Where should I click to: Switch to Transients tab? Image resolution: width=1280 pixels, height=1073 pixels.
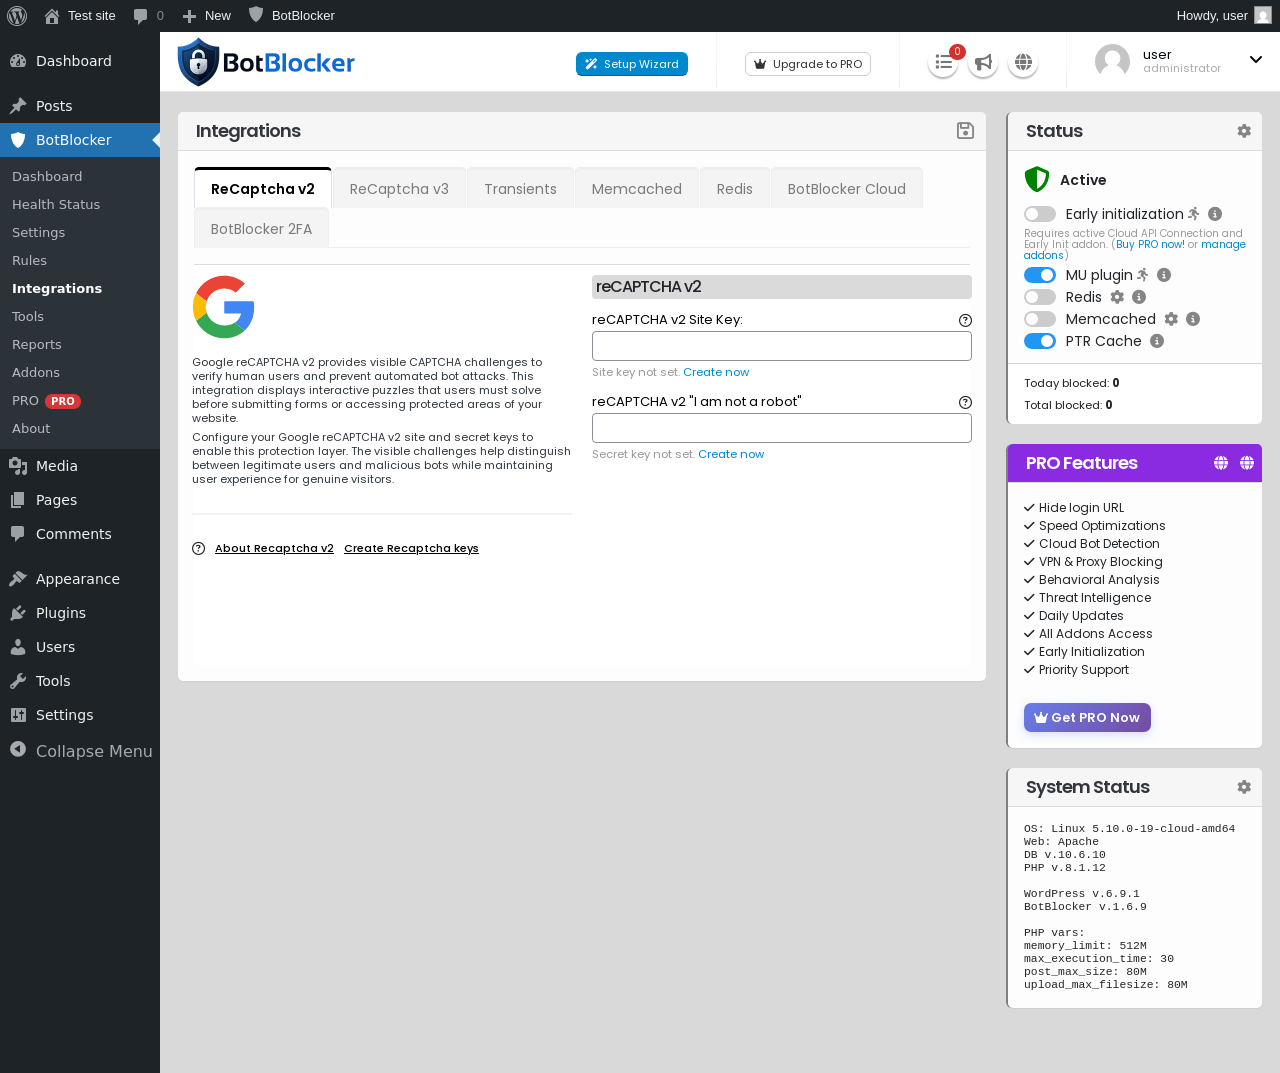click(x=520, y=189)
